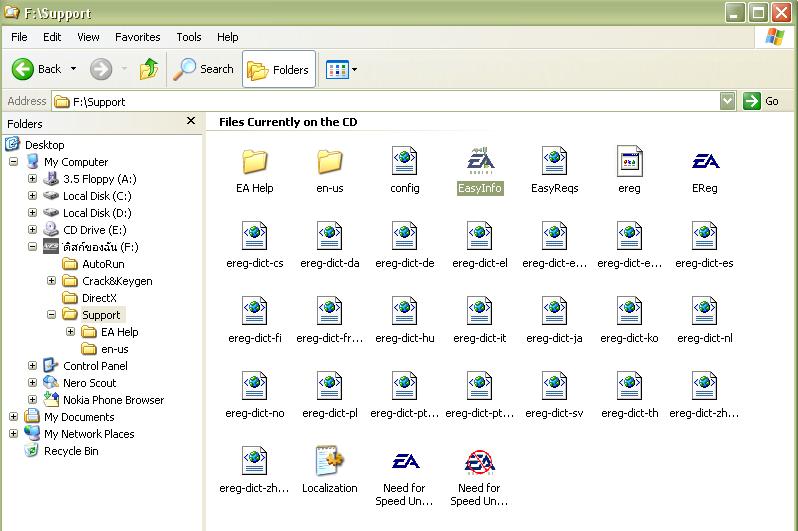Screen dimensions: 798x531
Task: Toggle the Folders pane button
Action: pos(279,69)
